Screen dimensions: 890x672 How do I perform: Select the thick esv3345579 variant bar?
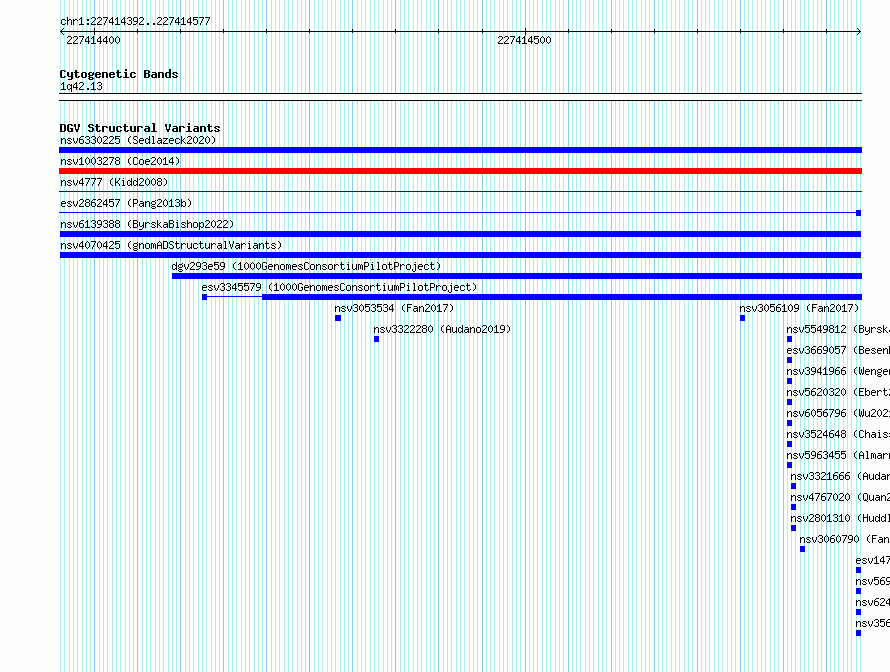click(x=562, y=297)
